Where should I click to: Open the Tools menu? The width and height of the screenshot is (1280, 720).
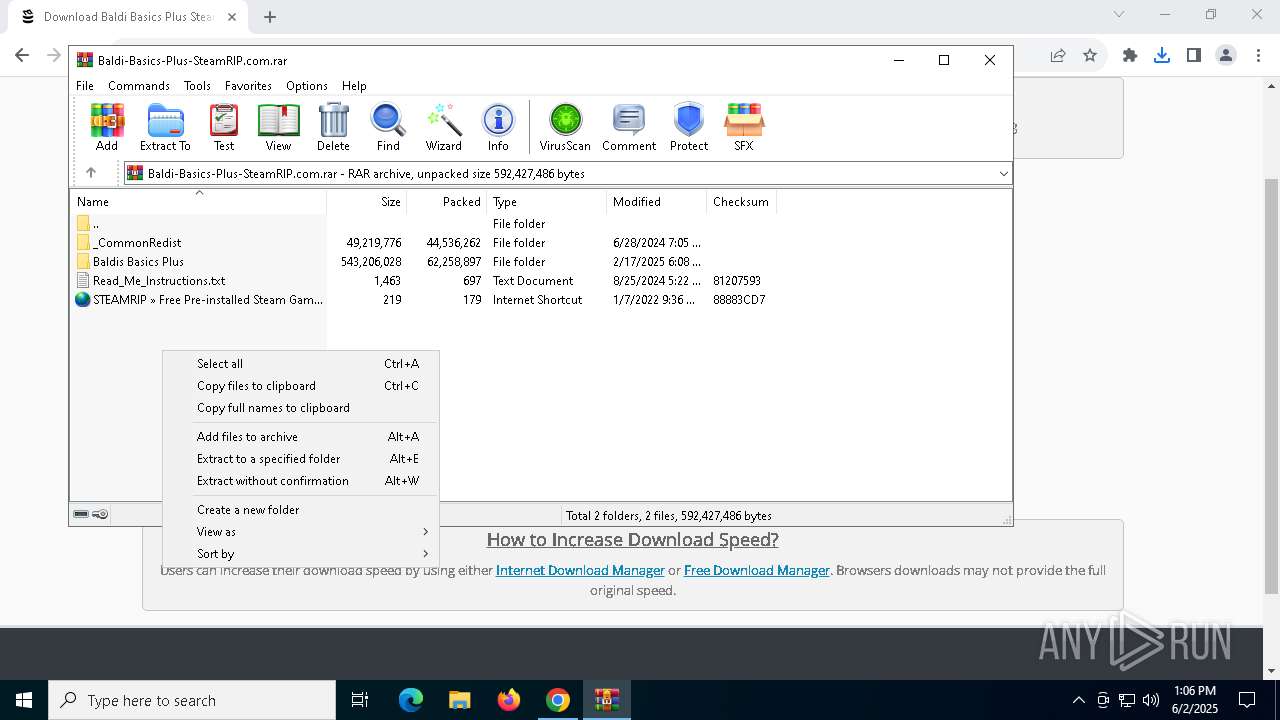(197, 86)
